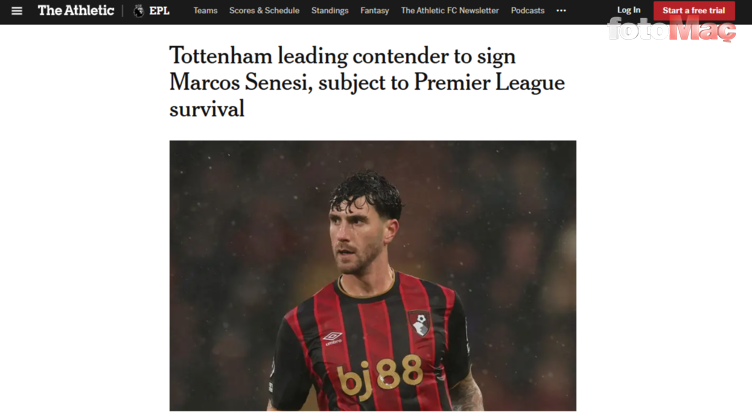This screenshot has height=416, width=752.
Task: Click the fotoMaç watermark logo
Action: click(x=671, y=29)
